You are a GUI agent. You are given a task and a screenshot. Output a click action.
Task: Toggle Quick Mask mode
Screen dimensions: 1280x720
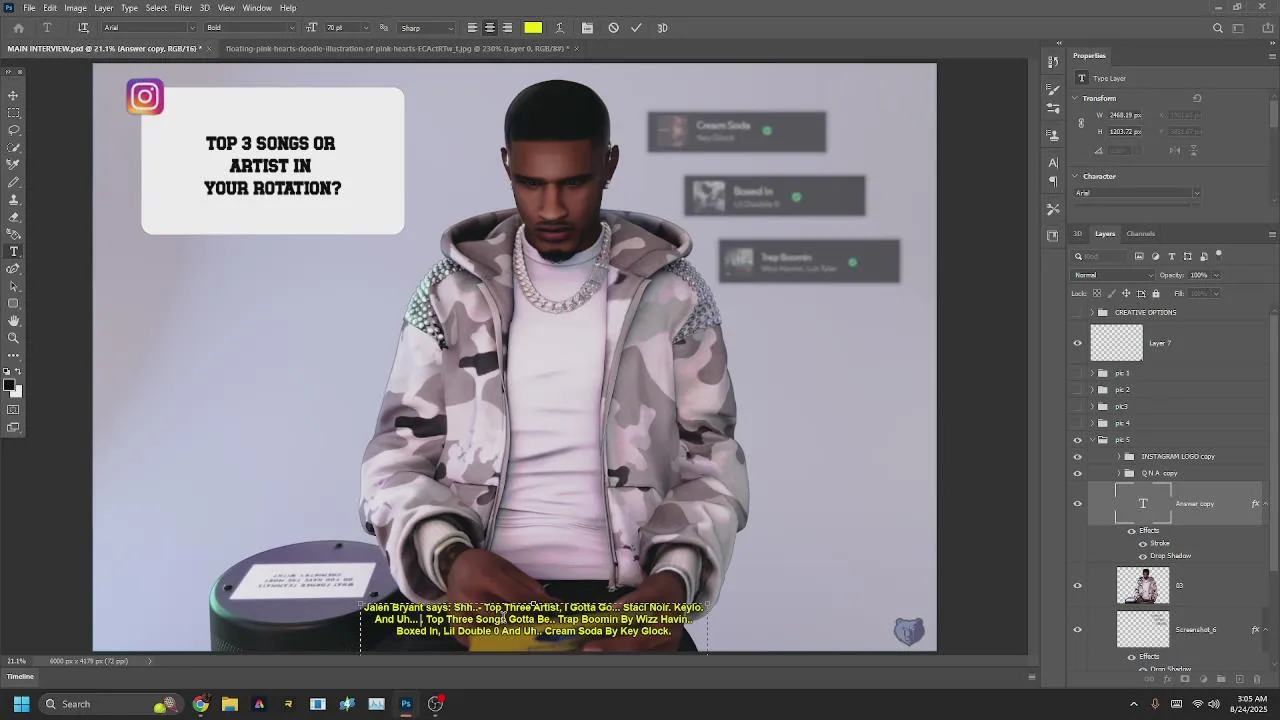tap(13, 410)
